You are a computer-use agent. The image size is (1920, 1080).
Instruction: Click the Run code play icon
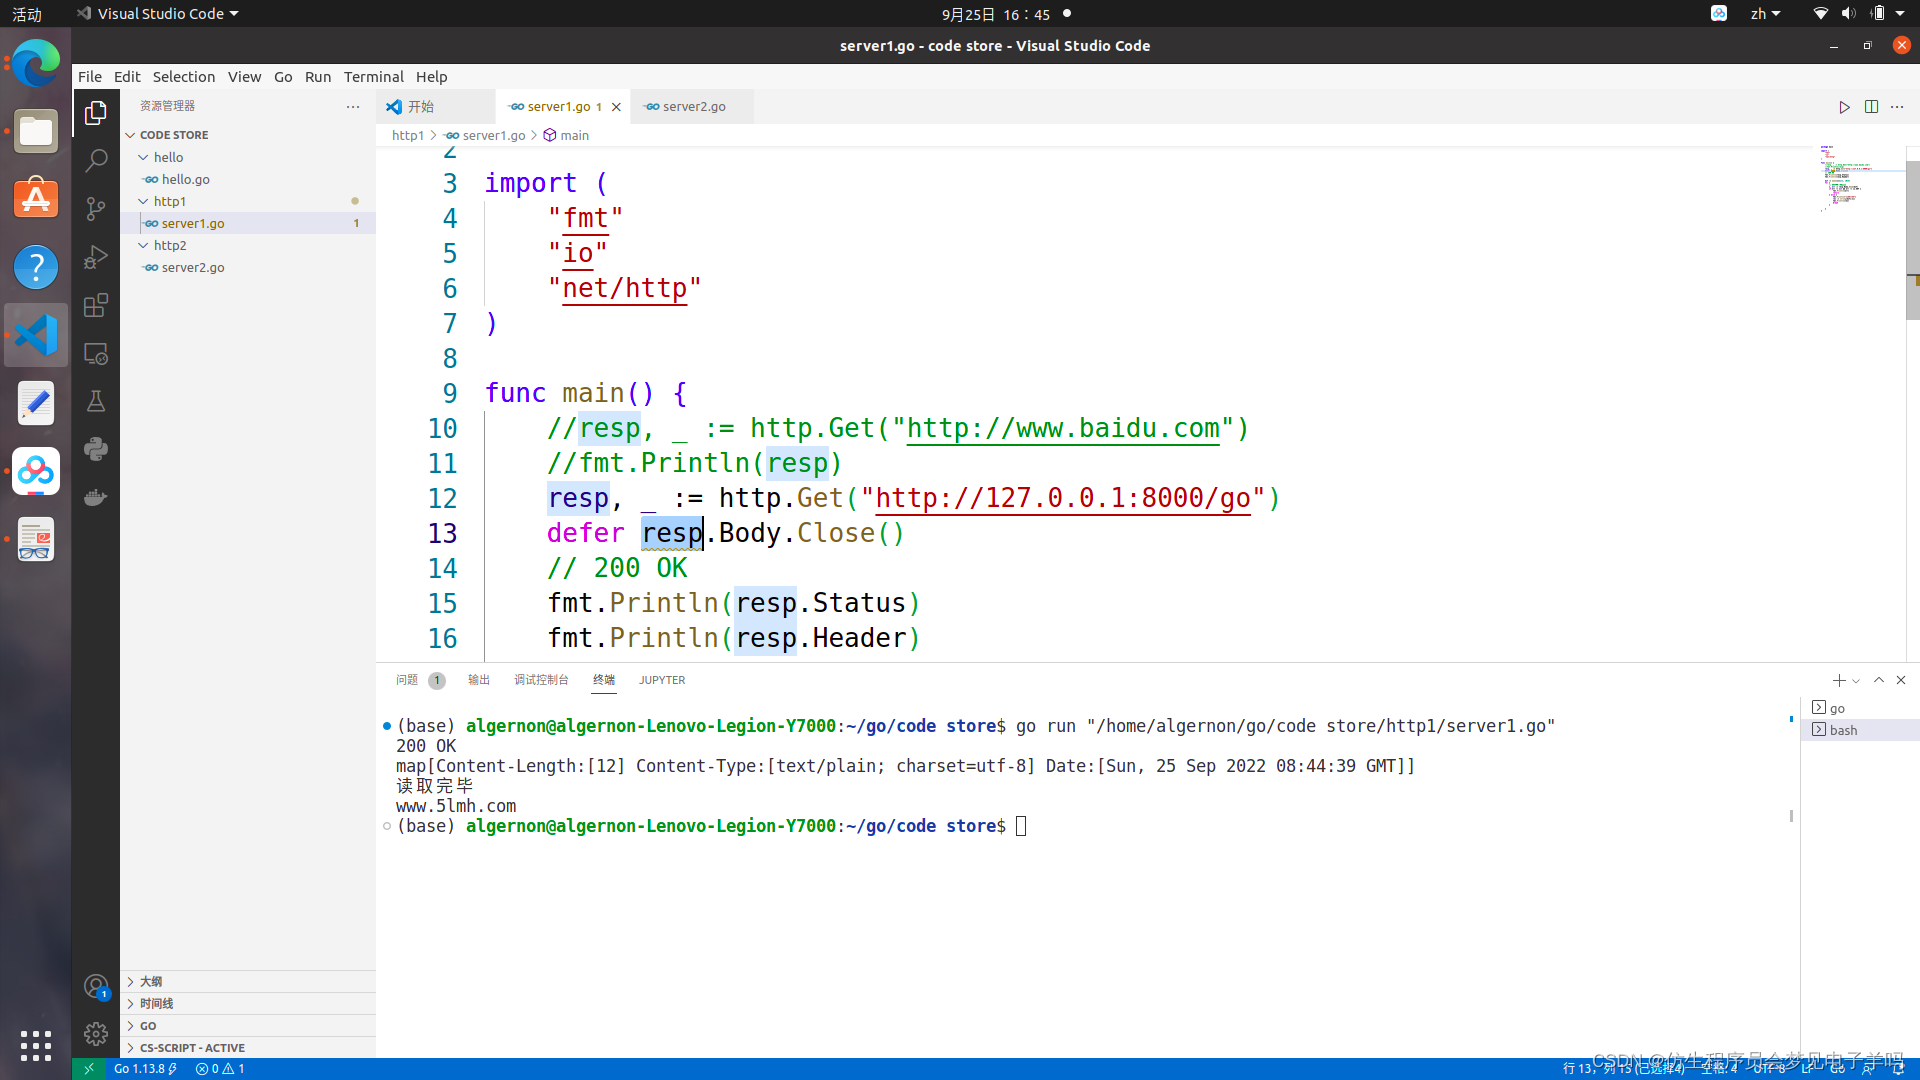pos(1844,107)
